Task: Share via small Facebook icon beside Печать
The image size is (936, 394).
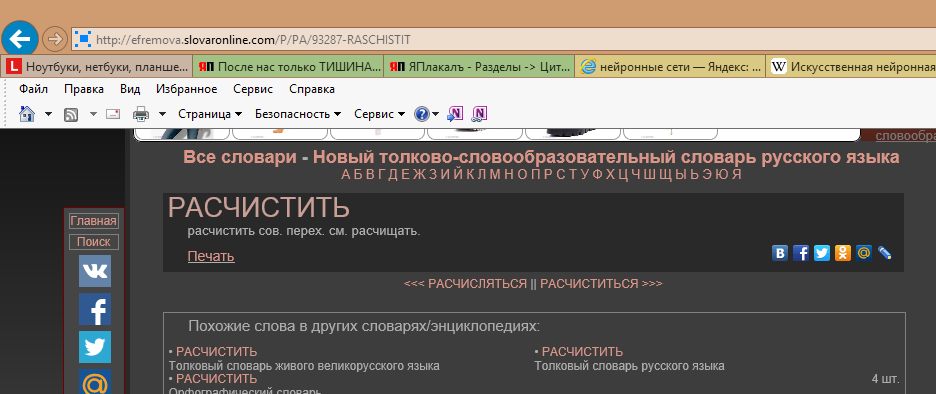Action: pos(801,253)
